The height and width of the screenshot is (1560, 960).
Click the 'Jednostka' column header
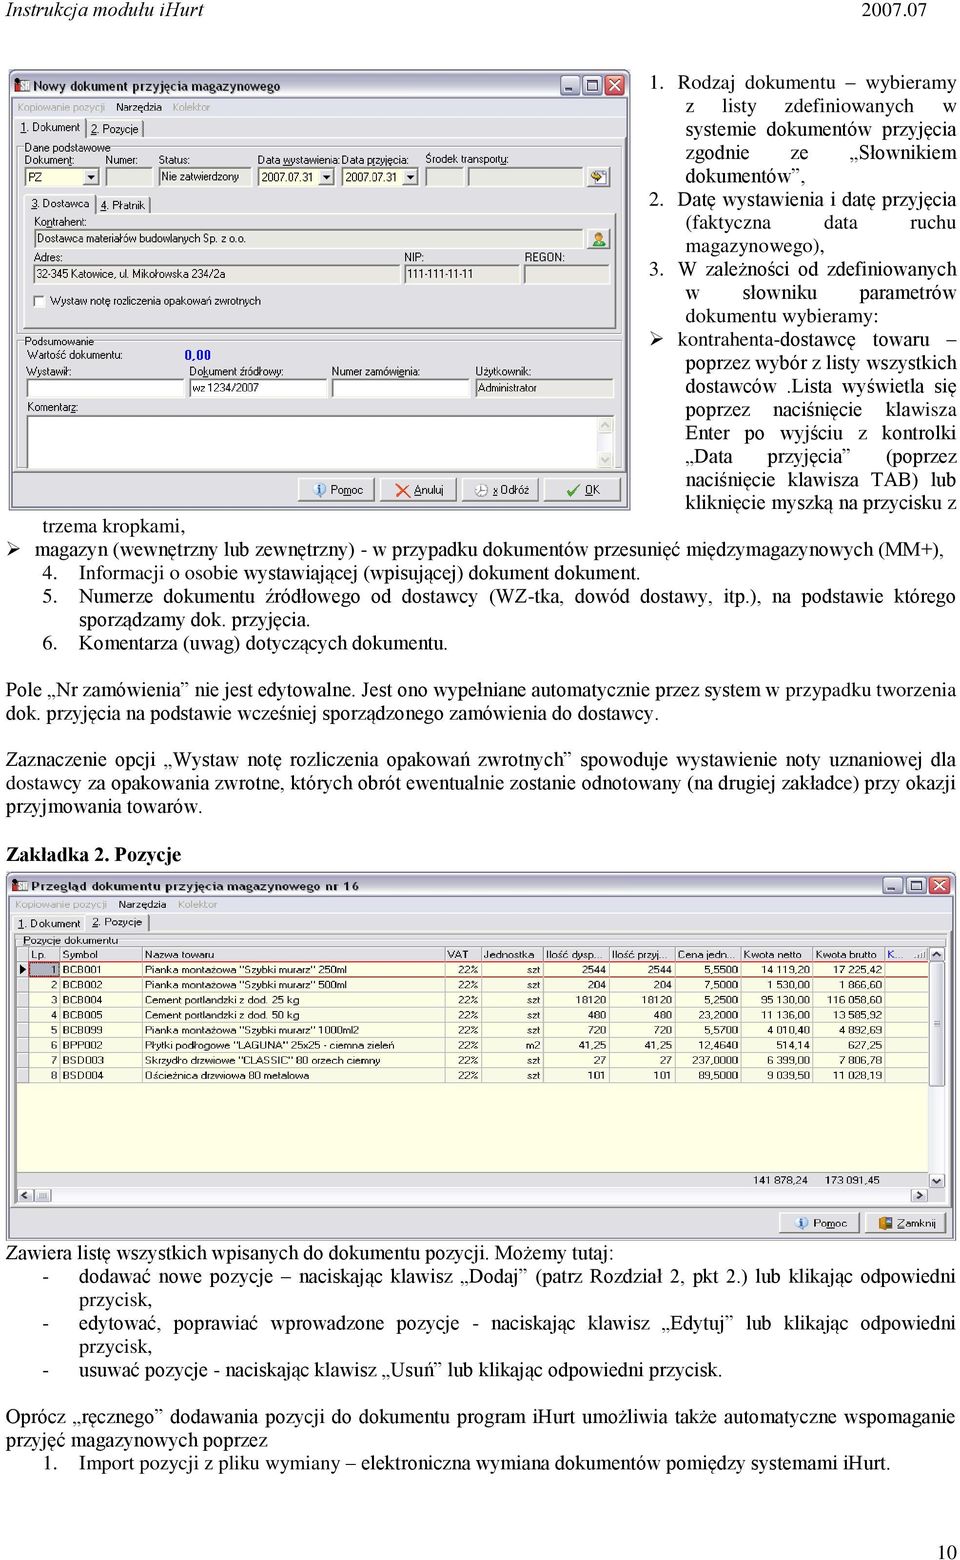[511, 954]
